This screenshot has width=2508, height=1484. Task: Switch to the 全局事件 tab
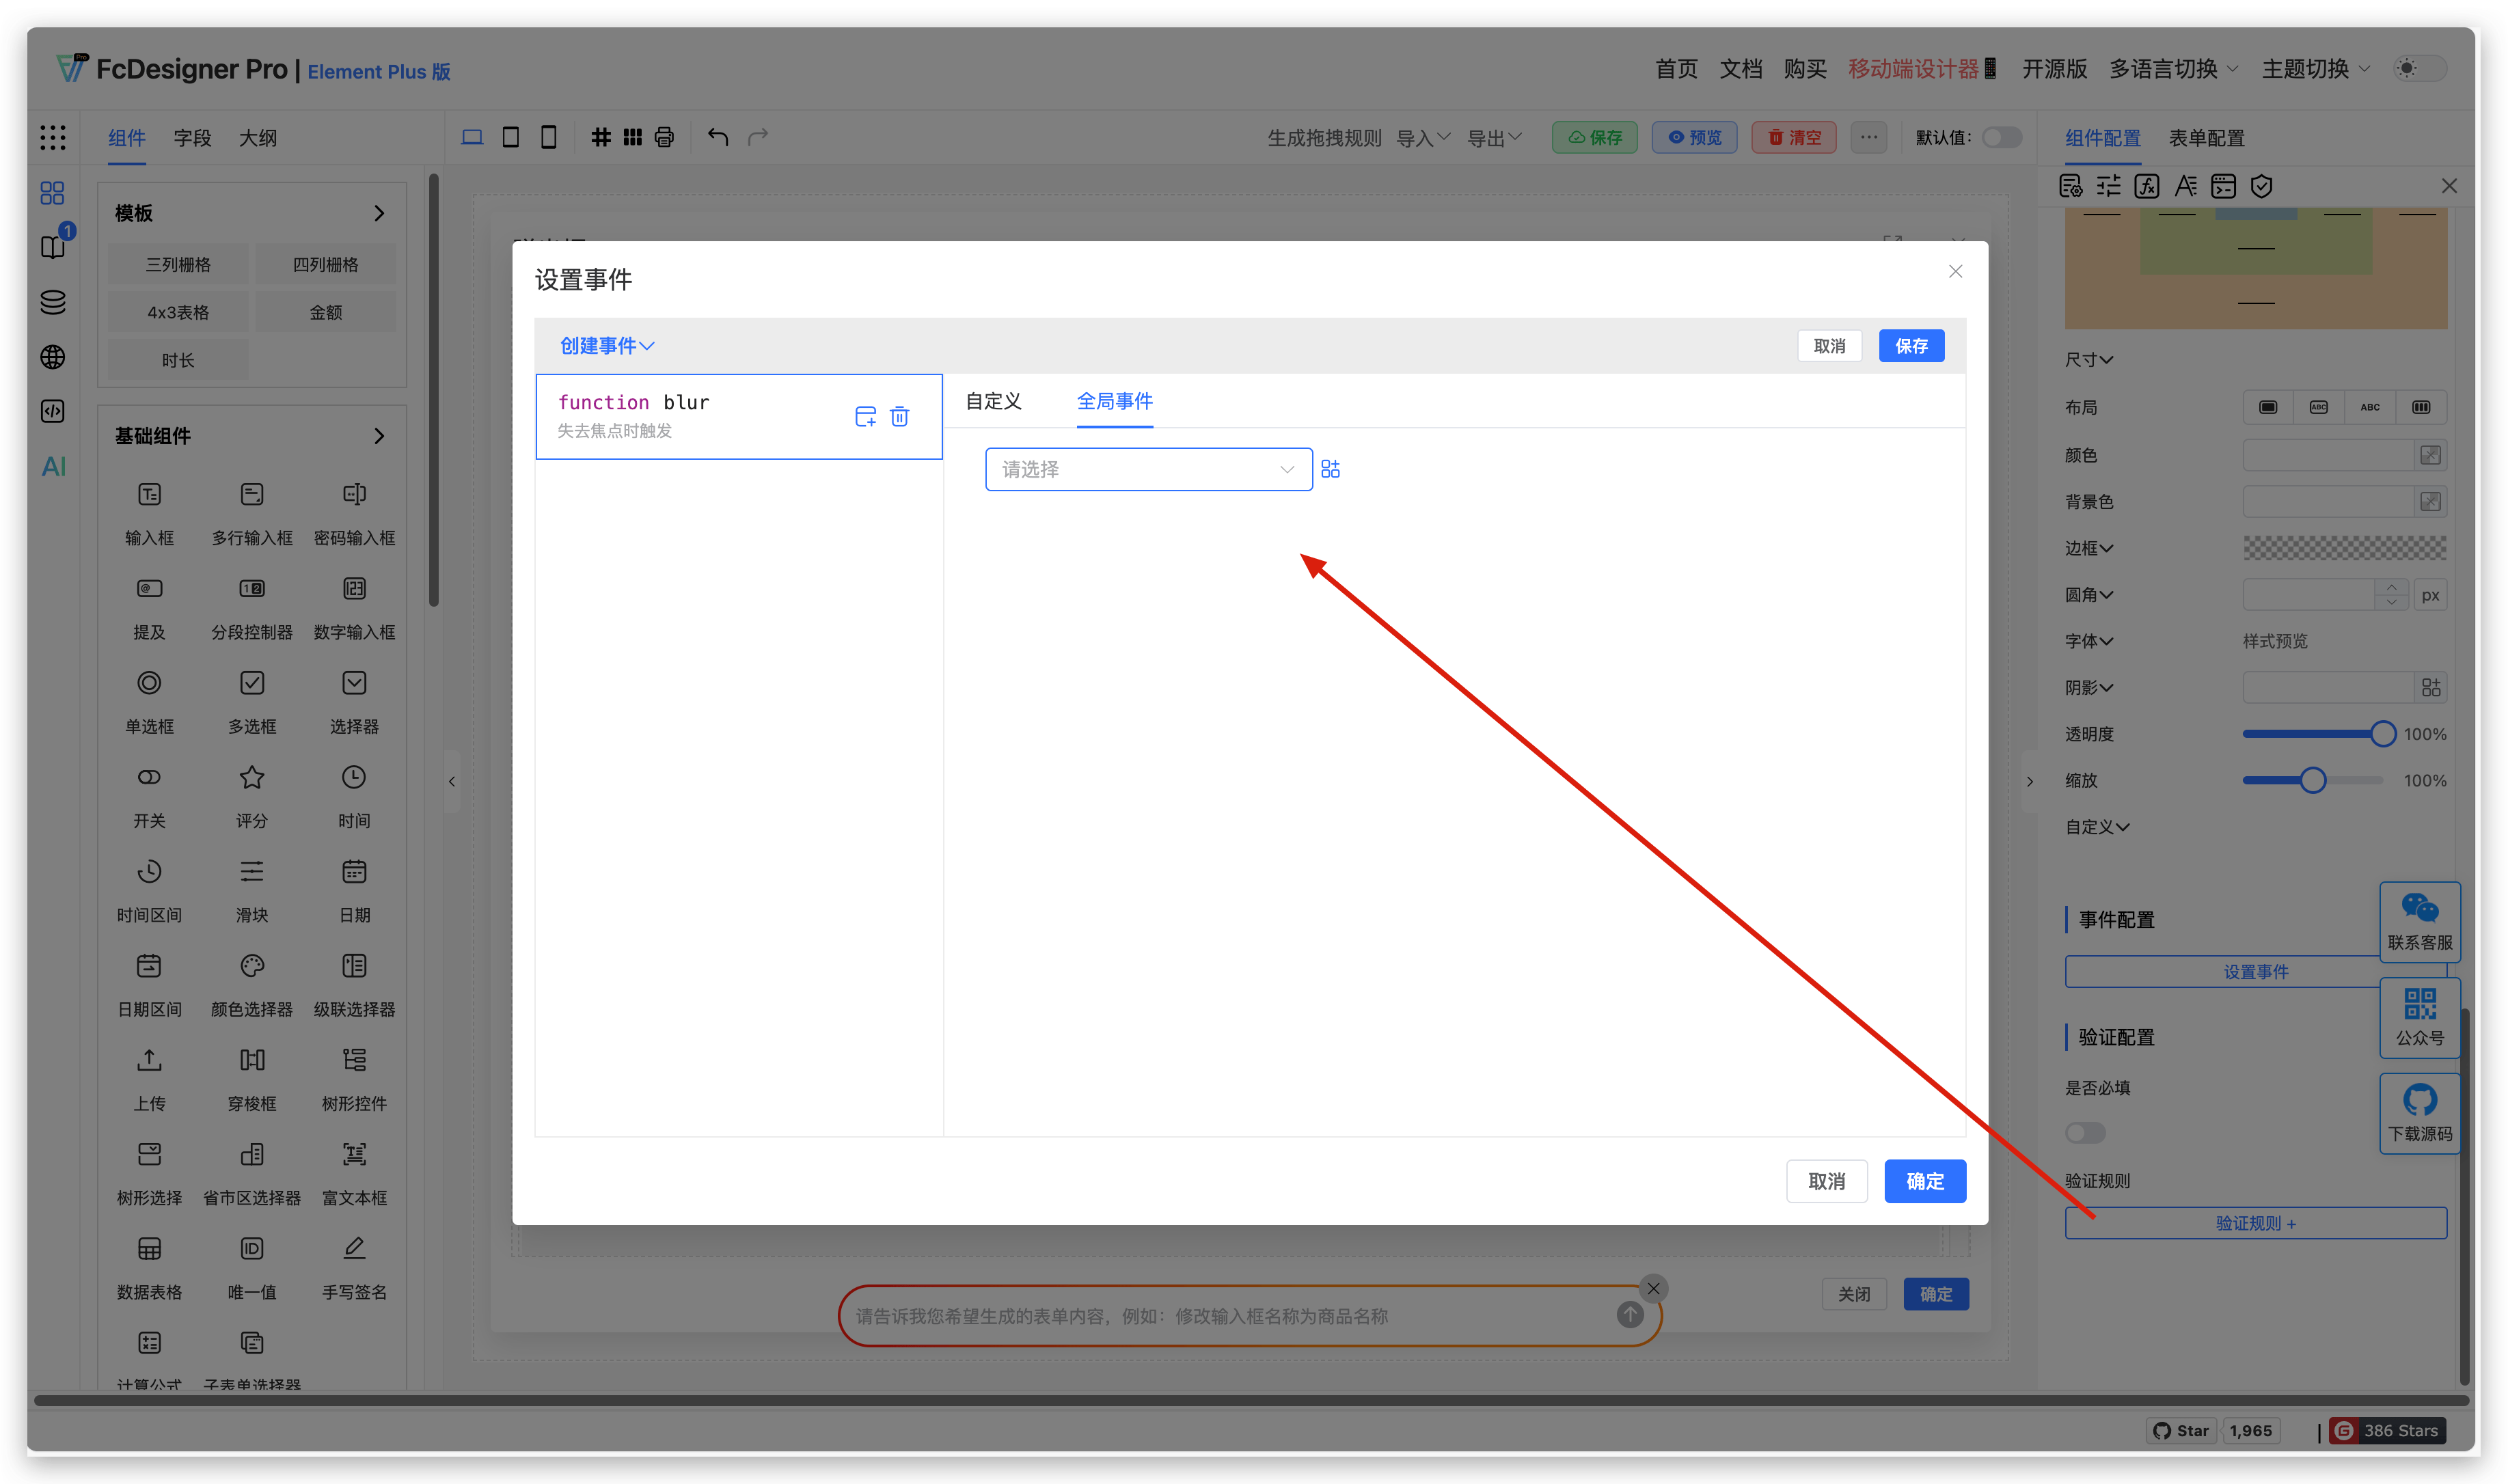[1114, 401]
